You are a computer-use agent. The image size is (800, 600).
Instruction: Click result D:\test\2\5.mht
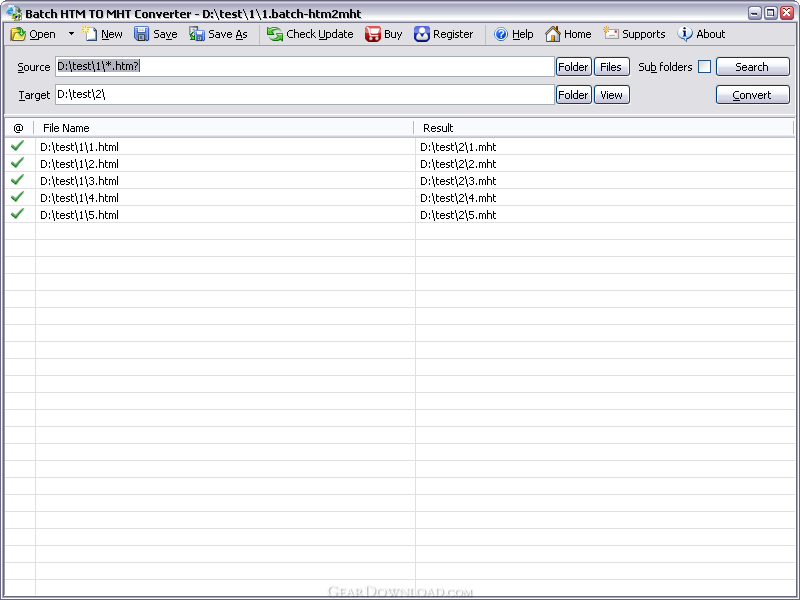(458, 215)
